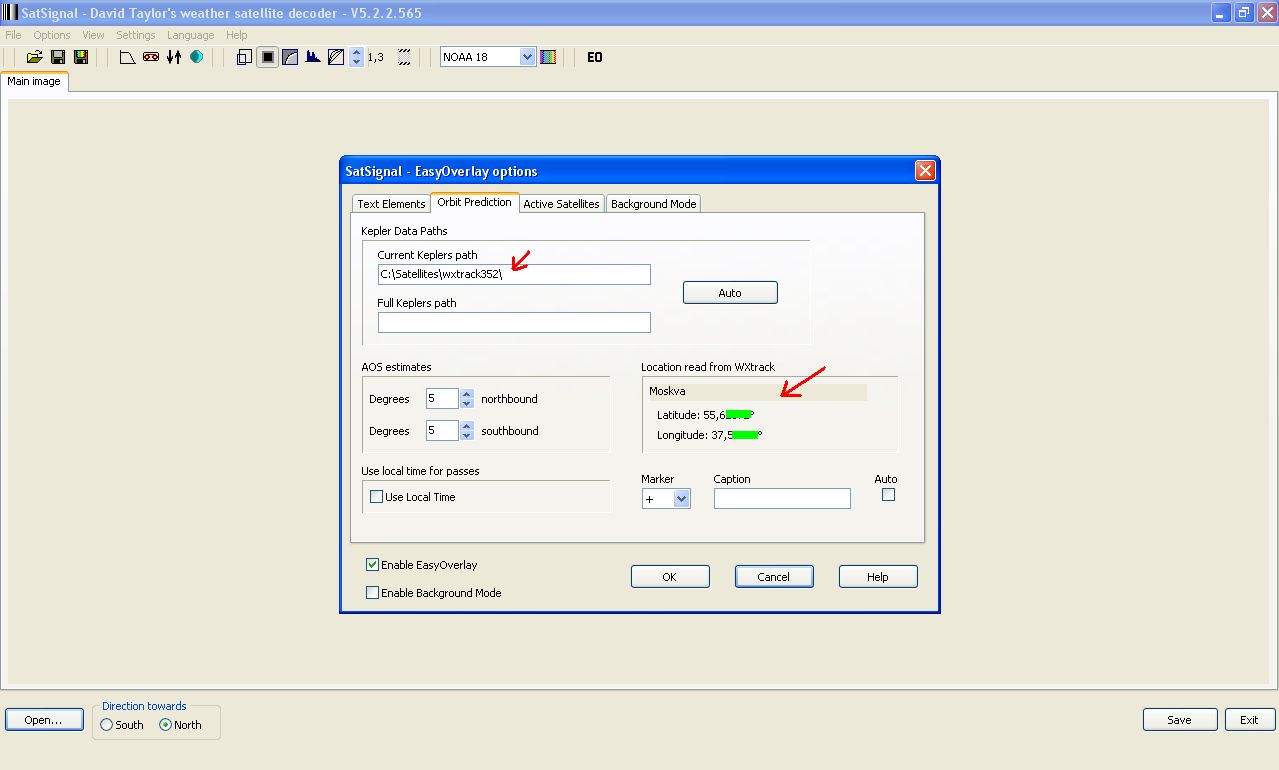The height and width of the screenshot is (770, 1279).
Task: Click the Caption text field
Action: point(782,498)
